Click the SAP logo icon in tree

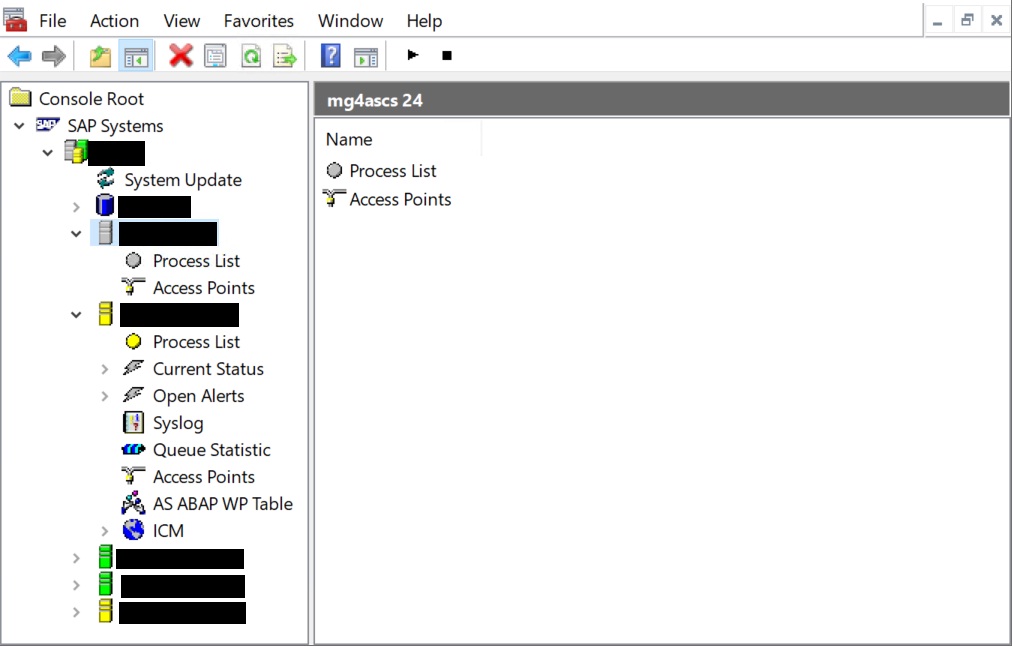point(48,124)
